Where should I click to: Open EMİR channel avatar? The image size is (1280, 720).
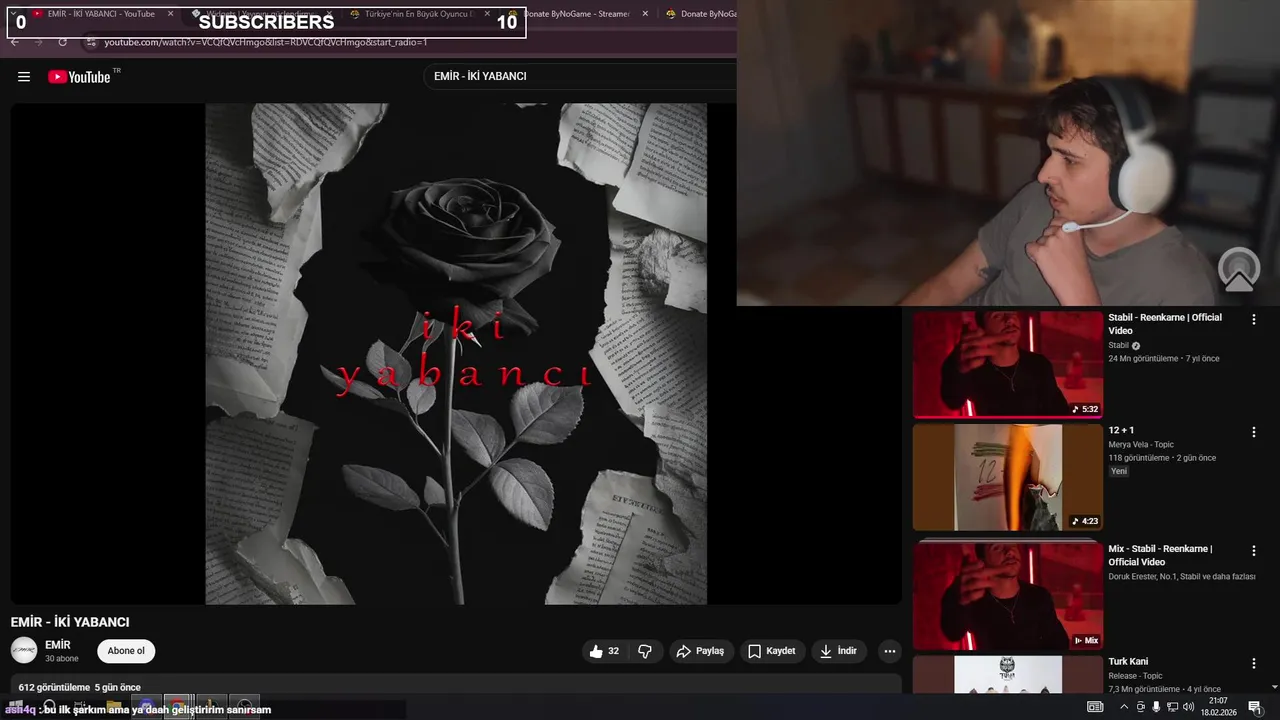coord(24,650)
